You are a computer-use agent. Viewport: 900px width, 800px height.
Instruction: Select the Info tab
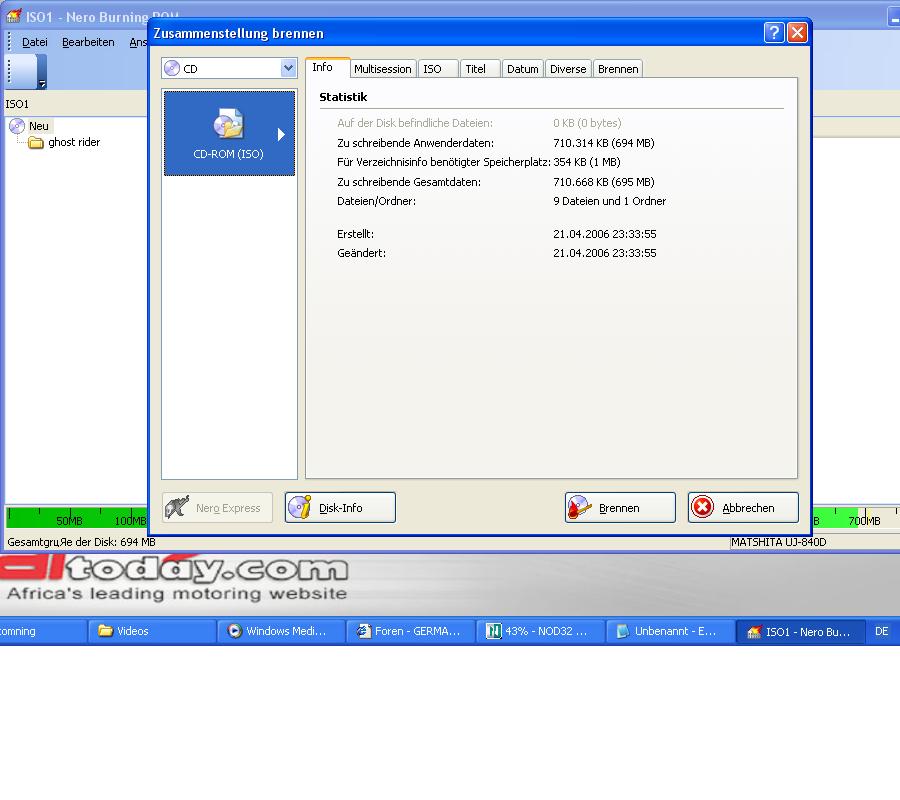tap(328, 67)
